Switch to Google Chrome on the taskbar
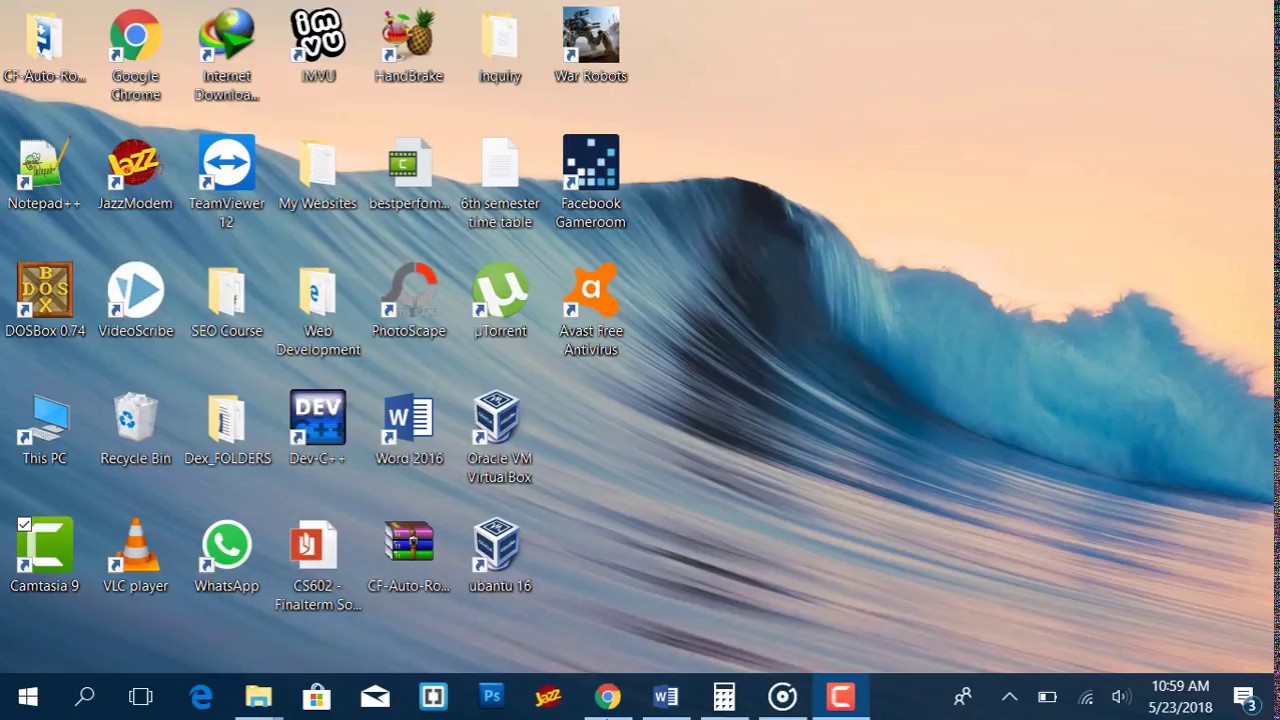Screen dimensions: 1280x720 [x=607, y=697]
